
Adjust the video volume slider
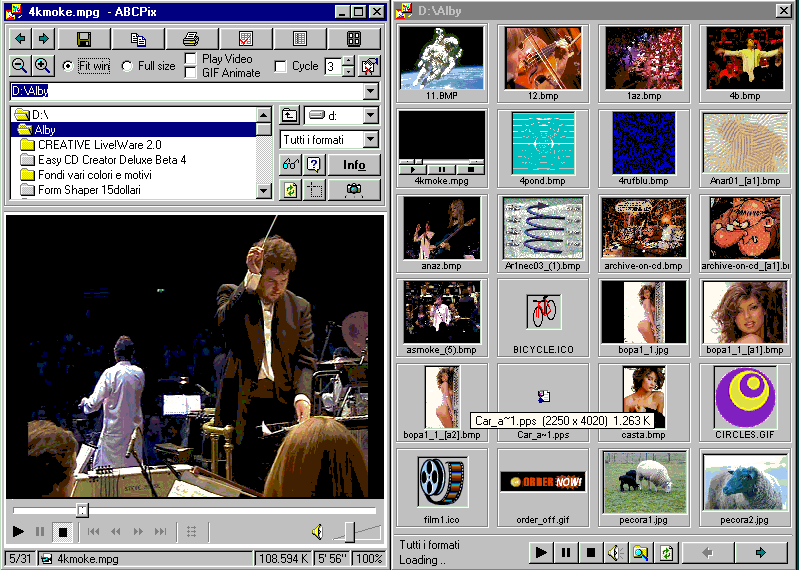pos(348,531)
